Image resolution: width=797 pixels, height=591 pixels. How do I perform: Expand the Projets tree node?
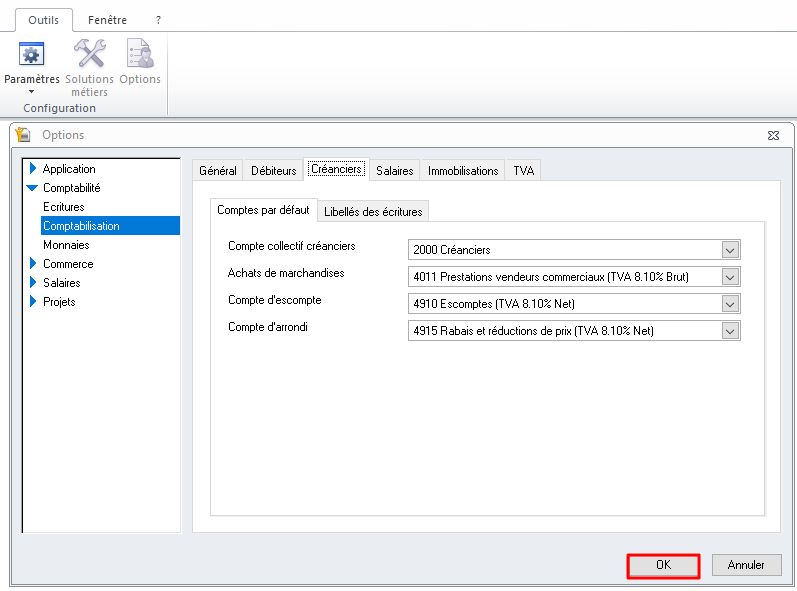click(x=33, y=302)
